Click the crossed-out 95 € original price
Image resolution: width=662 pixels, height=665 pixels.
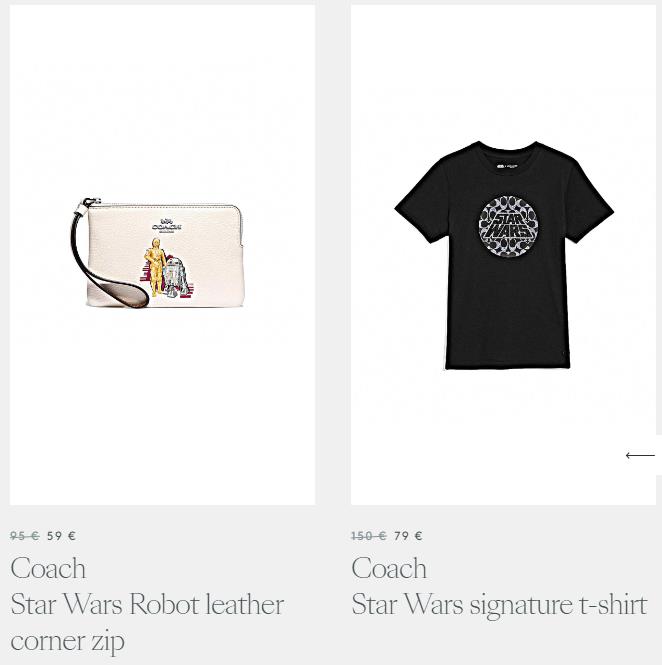[25, 536]
